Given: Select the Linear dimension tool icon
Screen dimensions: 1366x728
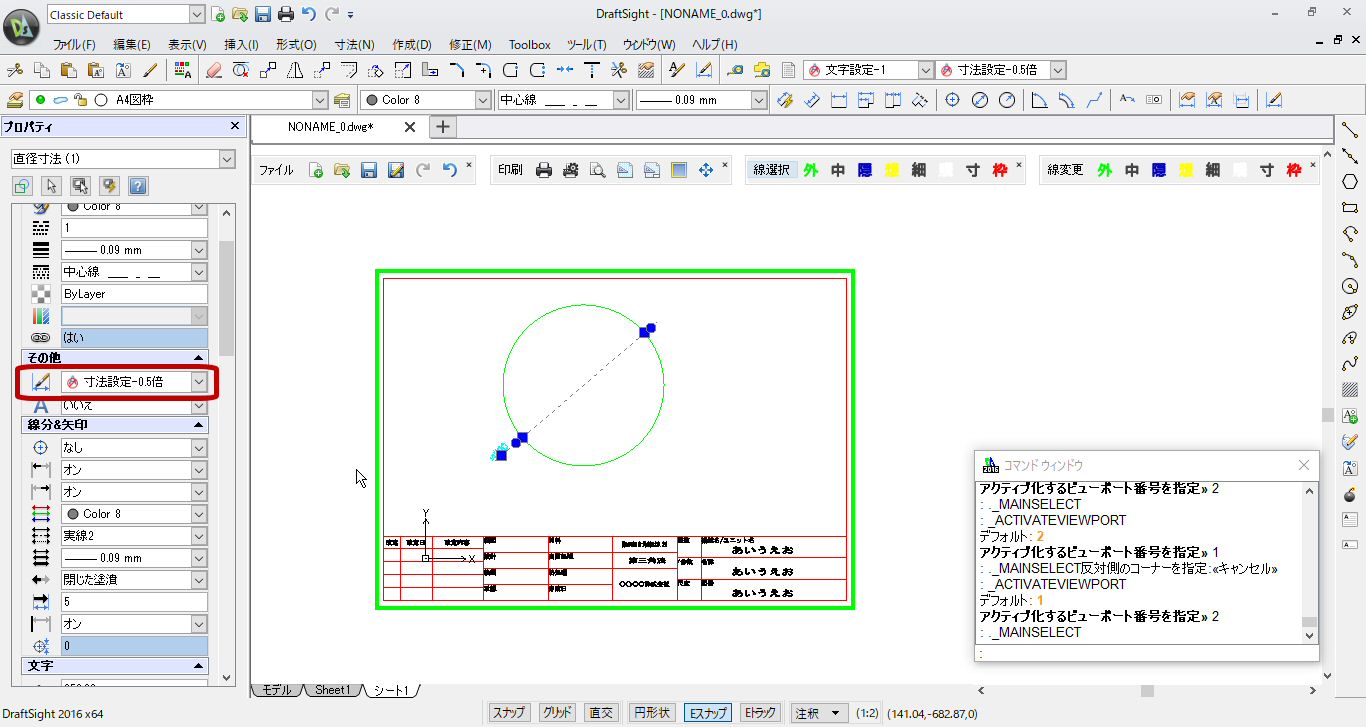Looking at the screenshot, I should (x=838, y=100).
